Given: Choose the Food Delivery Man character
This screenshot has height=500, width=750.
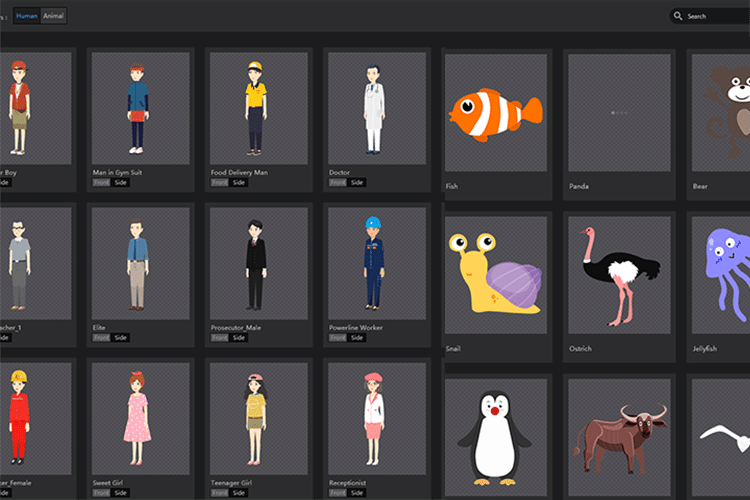Looking at the screenshot, I should (256, 108).
